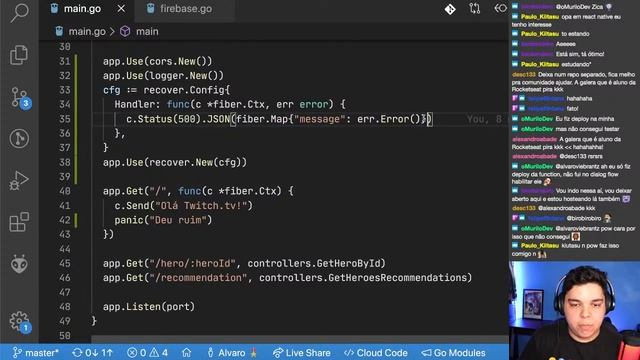Click the main symbol in breadcrumb
The image size is (640, 360).
(x=147, y=31)
